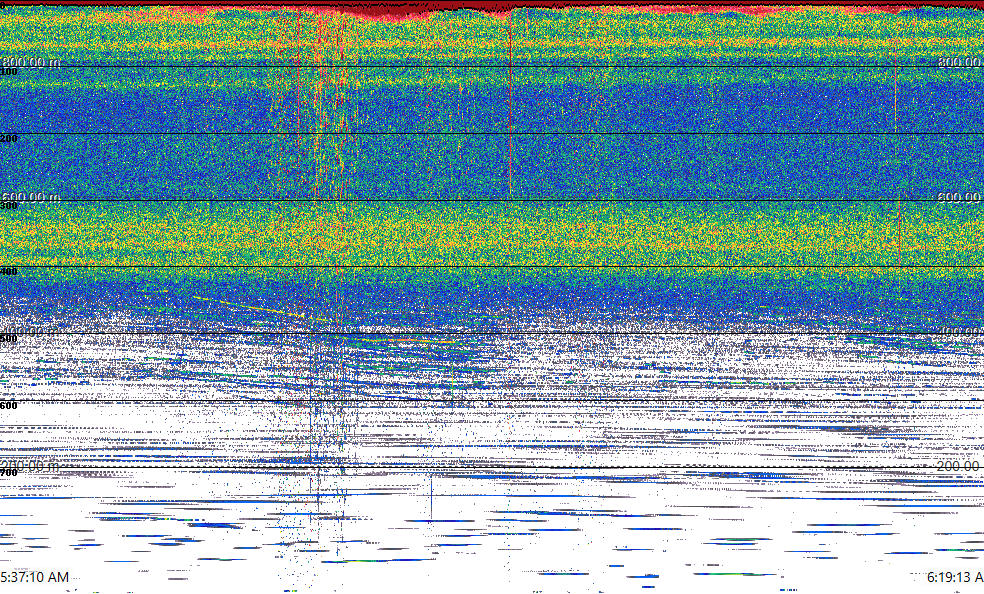Click the left-edge 200.00 m range label
984x594 pixels.
click(31, 465)
